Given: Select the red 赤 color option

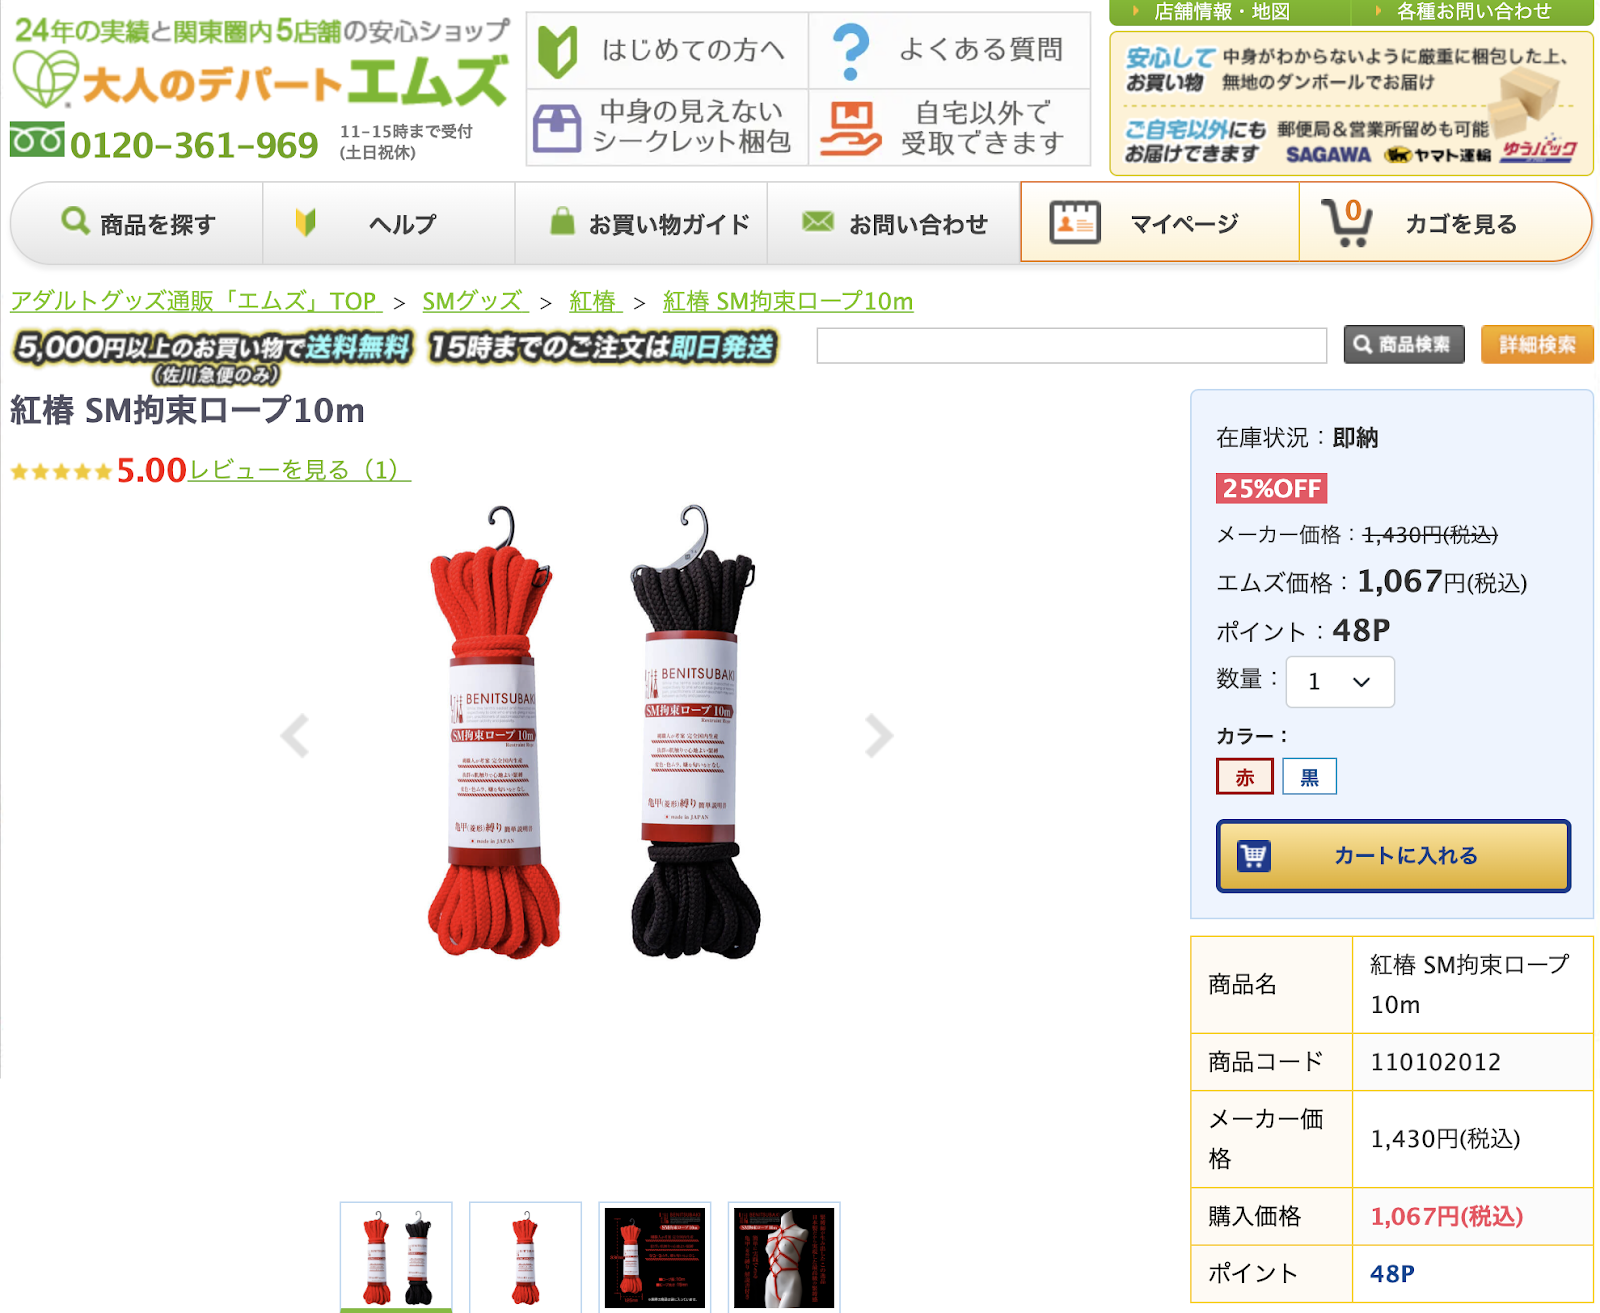Looking at the screenshot, I should 1245,777.
